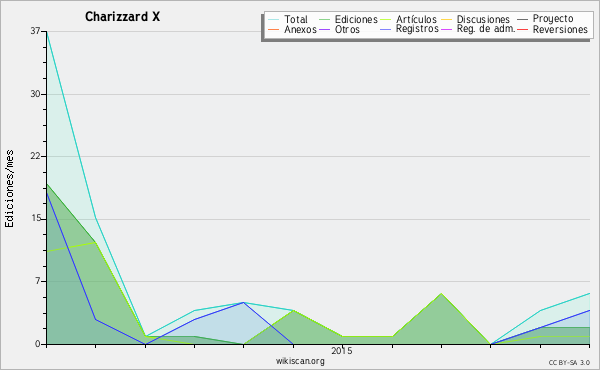Click the red Reversiones legend line swatch
This screenshot has height=370, width=600.
click(x=522, y=29)
